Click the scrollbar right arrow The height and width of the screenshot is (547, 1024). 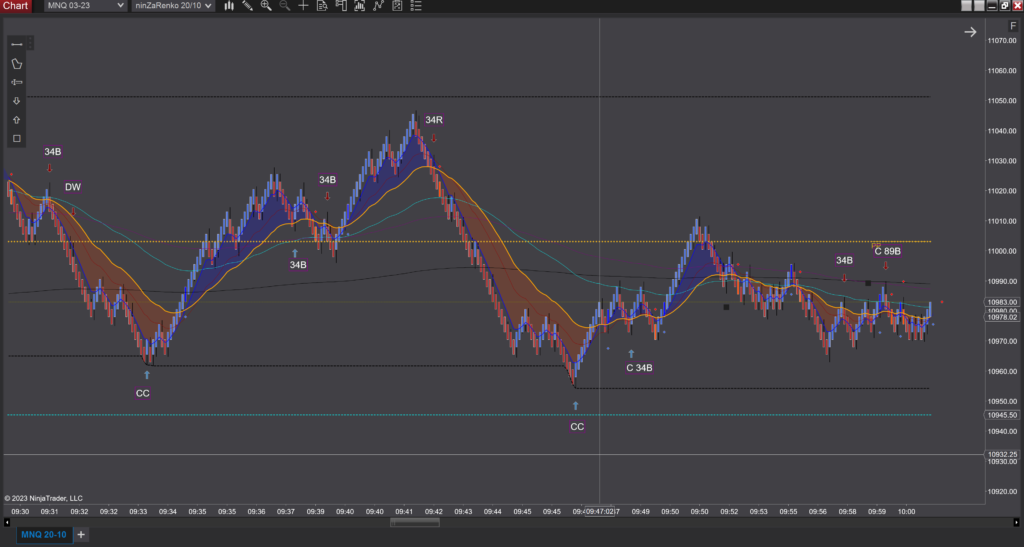[1016, 522]
